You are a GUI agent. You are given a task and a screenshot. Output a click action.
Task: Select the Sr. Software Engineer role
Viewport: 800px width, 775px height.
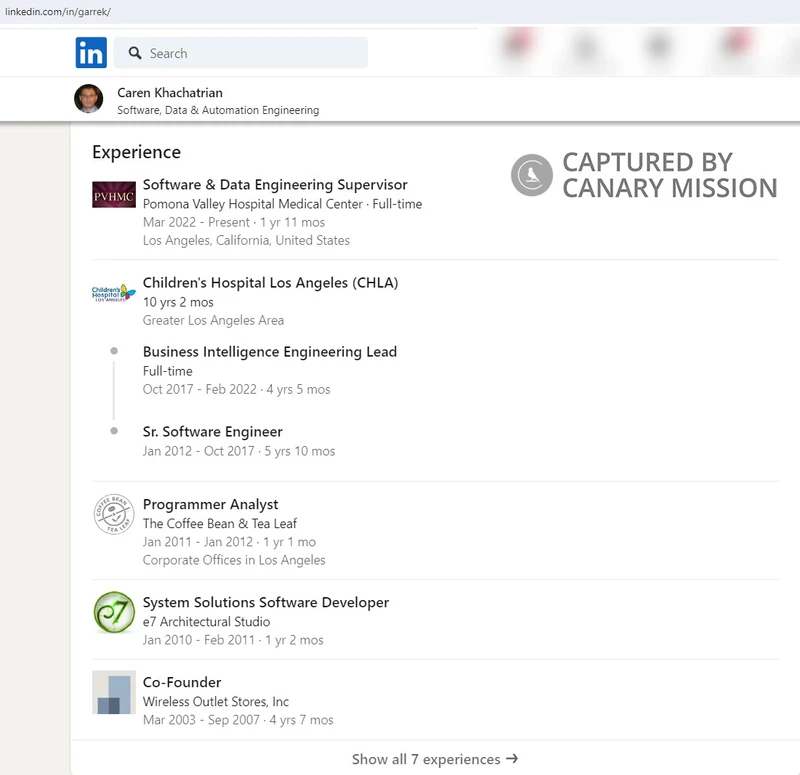coord(213,432)
